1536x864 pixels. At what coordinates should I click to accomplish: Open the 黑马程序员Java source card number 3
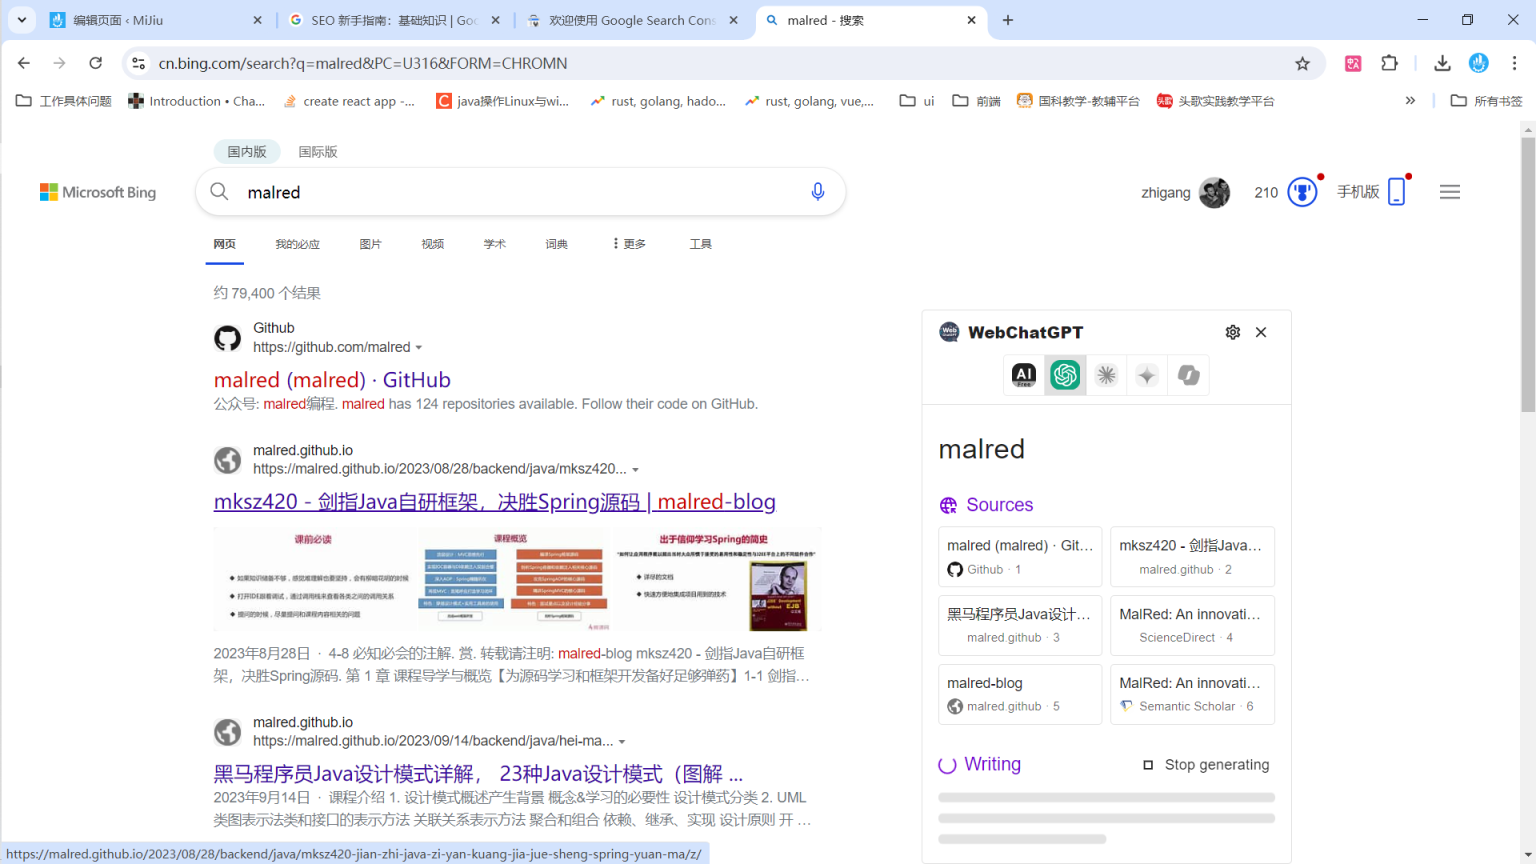coord(1020,625)
